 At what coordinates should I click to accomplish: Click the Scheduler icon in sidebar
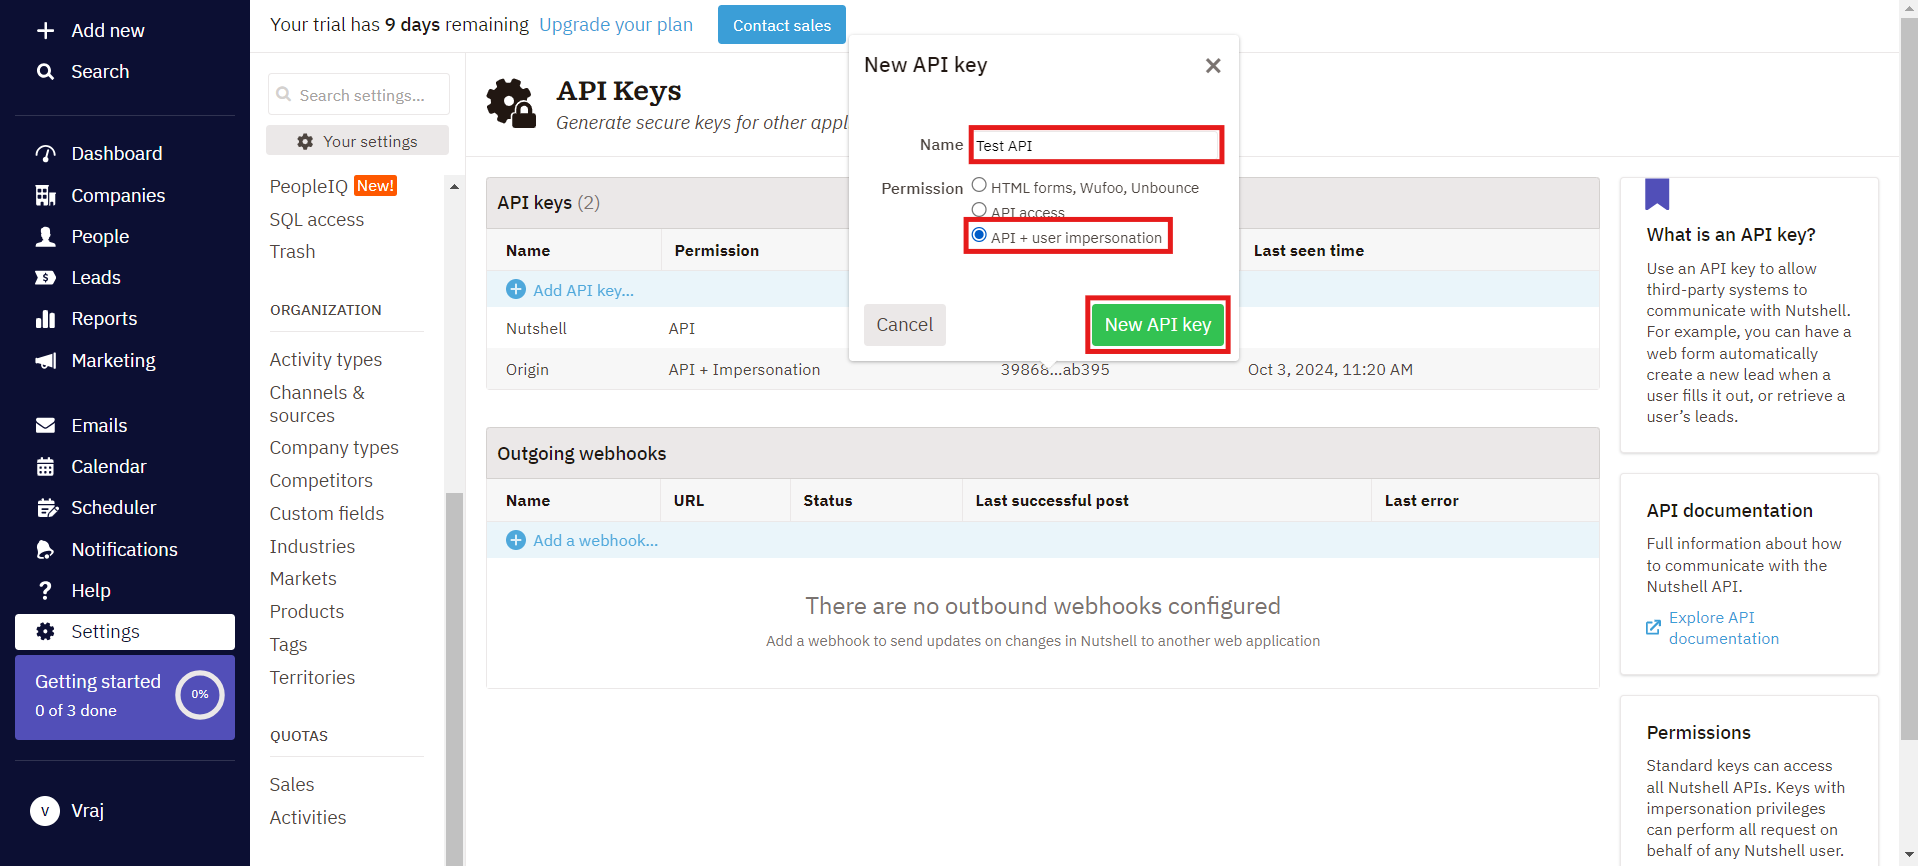47,508
